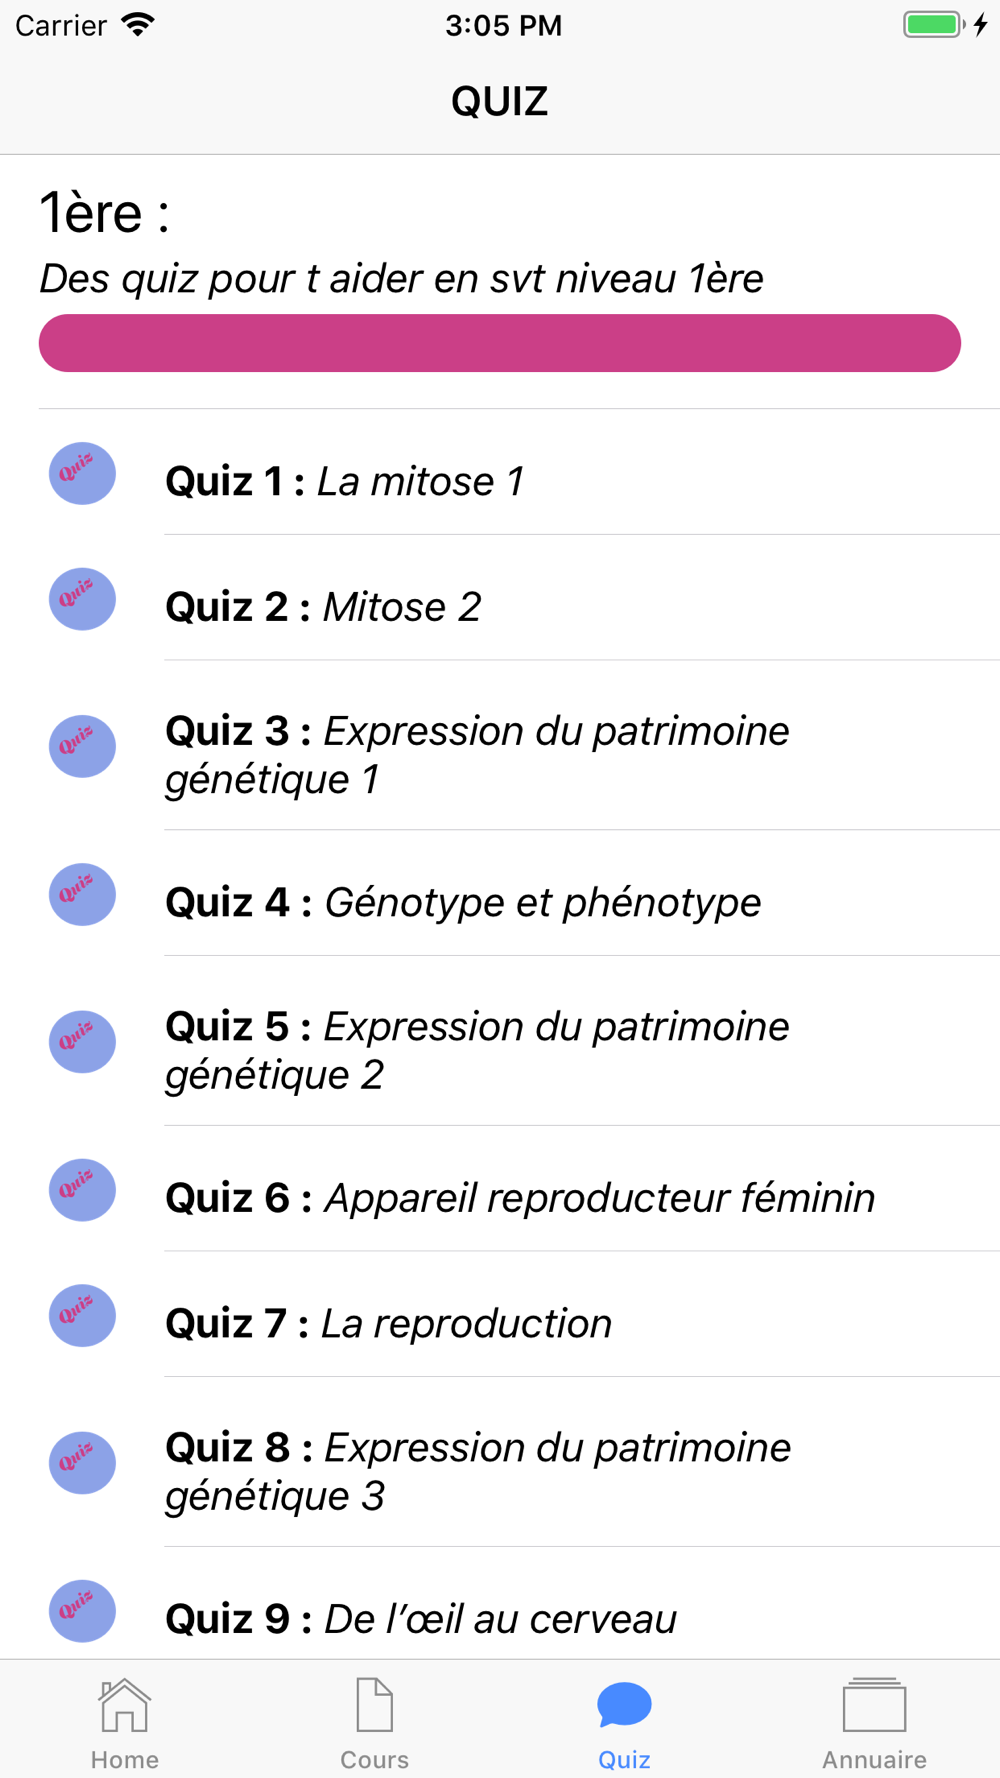
Task: Tap the quiz badge icon beside Quiz 4
Action: 82,894
